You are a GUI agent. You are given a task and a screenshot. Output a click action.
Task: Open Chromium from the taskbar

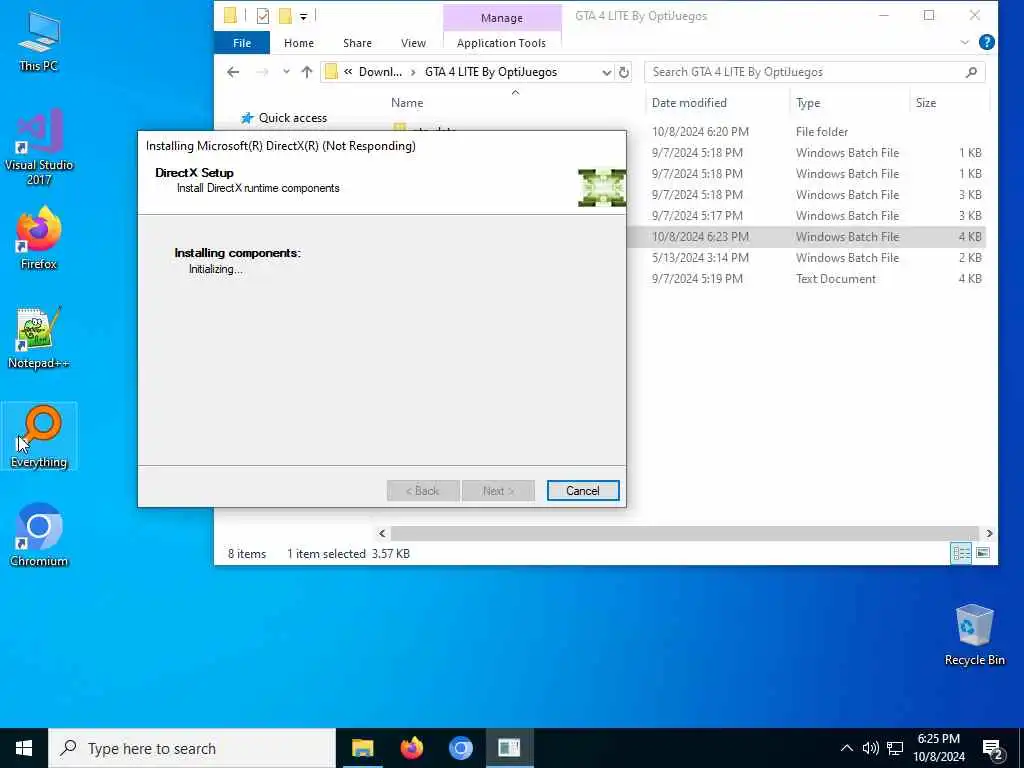460,748
